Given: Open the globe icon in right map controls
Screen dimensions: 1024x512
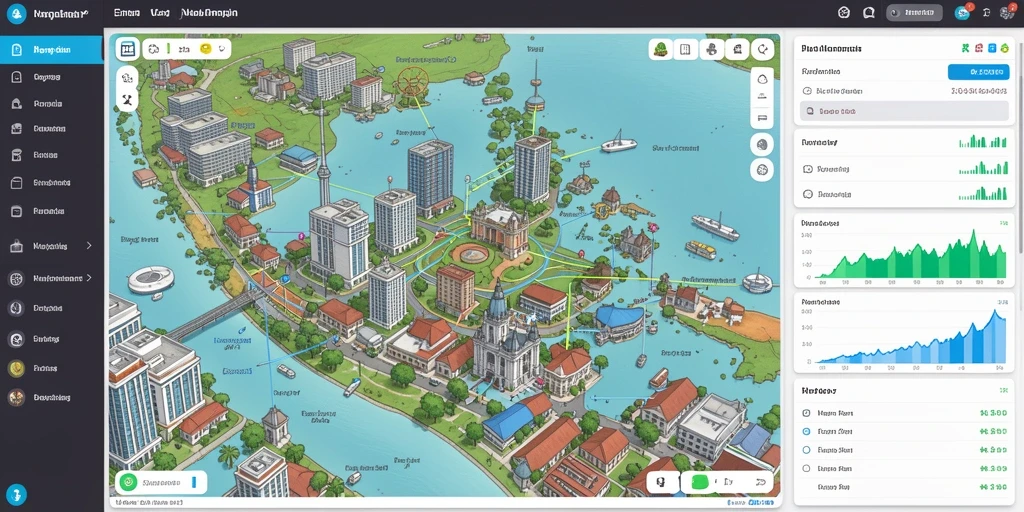Looking at the screenshot, I should click(x=762, y=144).
